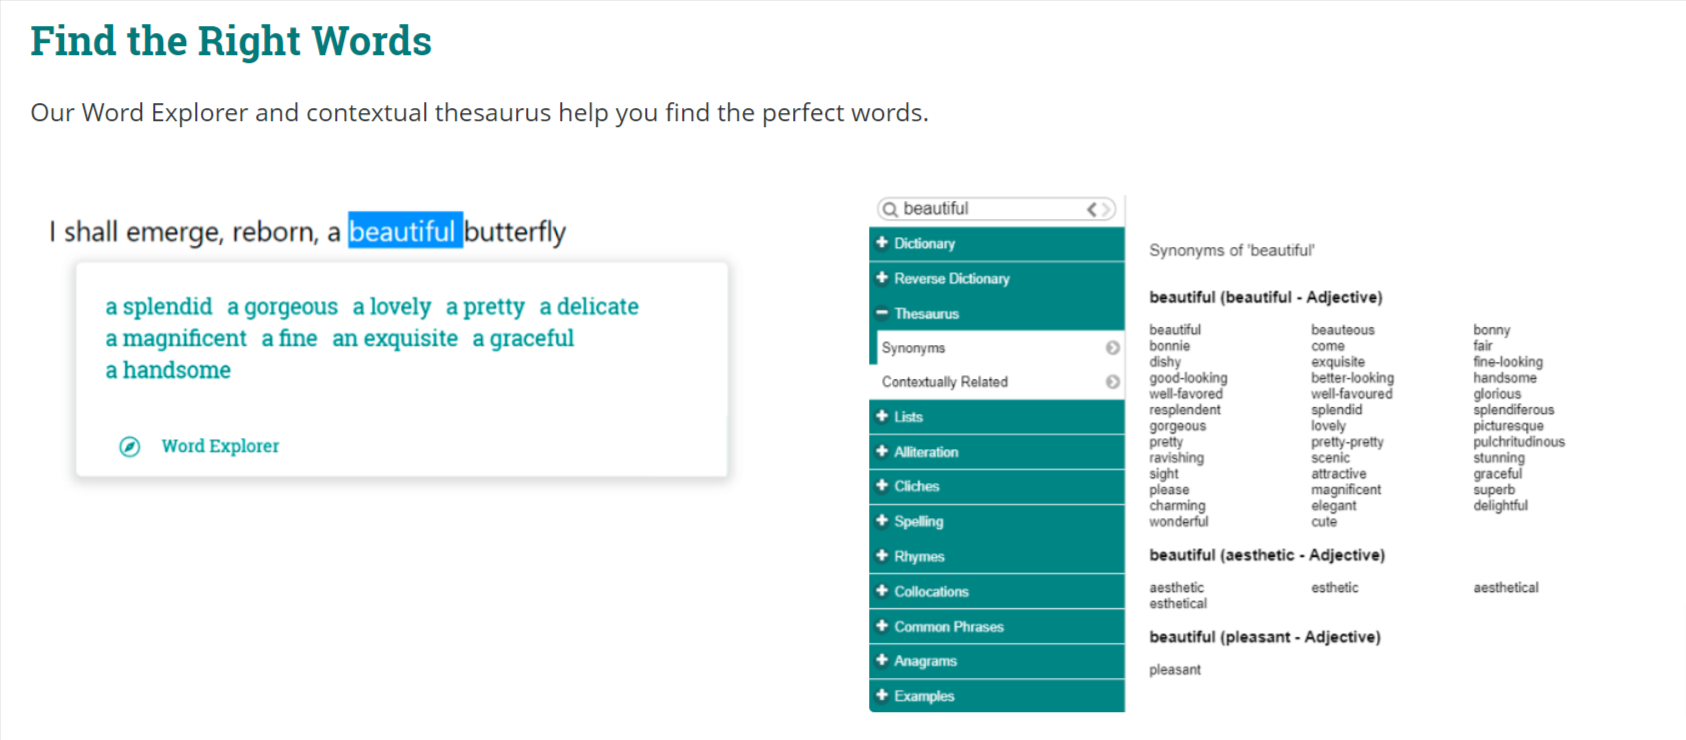Image resolution: width=1686 pixels, height=740 pixels.
Task: Click the forward arrow in search box
Action: pos(1106,209)
